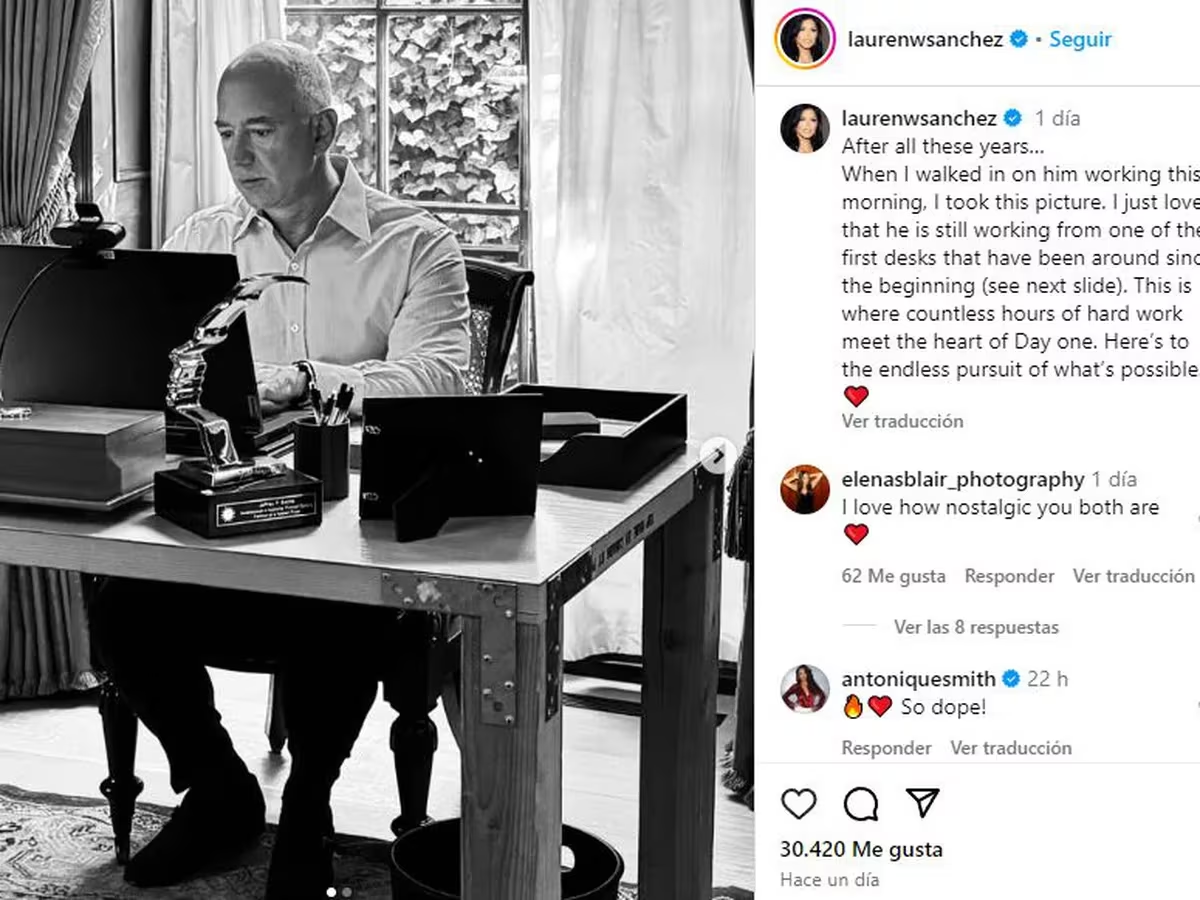Screen dimensions: 1200x900
Task: Translate elenasblair_photography comment
Action: (1133, 576)
